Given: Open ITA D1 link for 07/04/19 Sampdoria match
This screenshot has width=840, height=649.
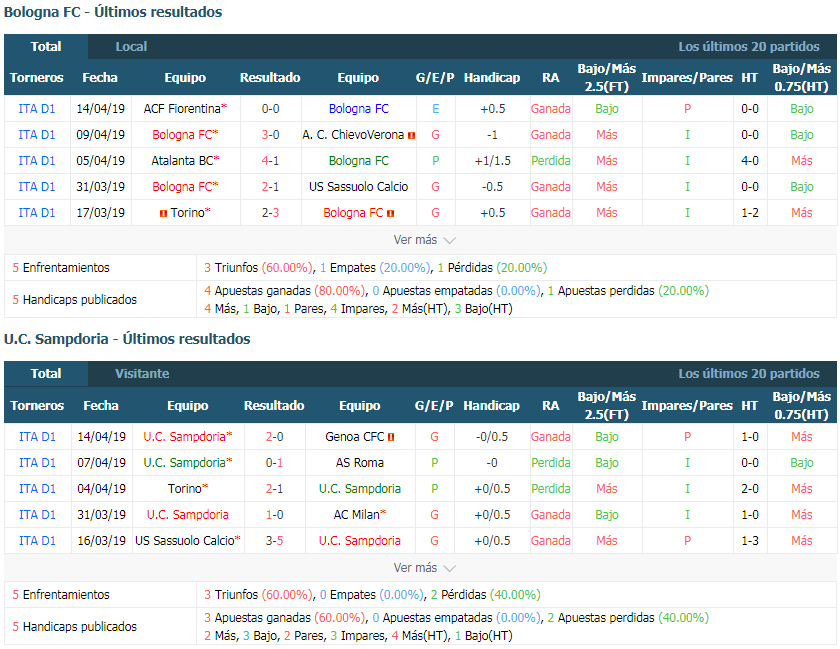Looking at the screenshot, I should click(x=38, y=462).
